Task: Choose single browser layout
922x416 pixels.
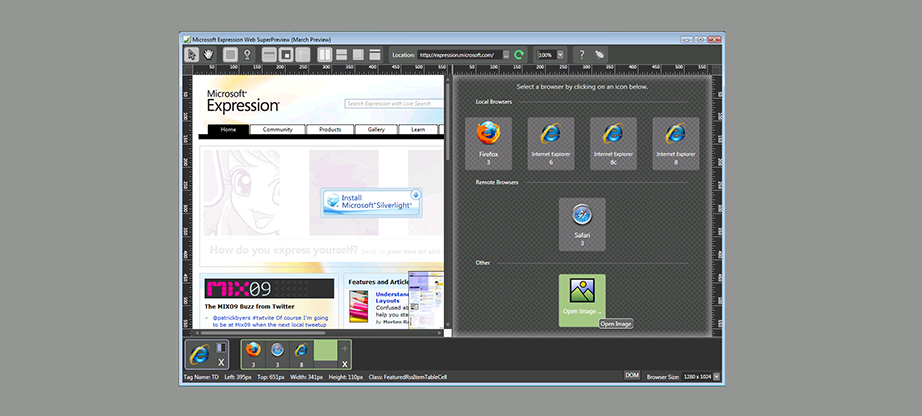Action: coord(375,55)
